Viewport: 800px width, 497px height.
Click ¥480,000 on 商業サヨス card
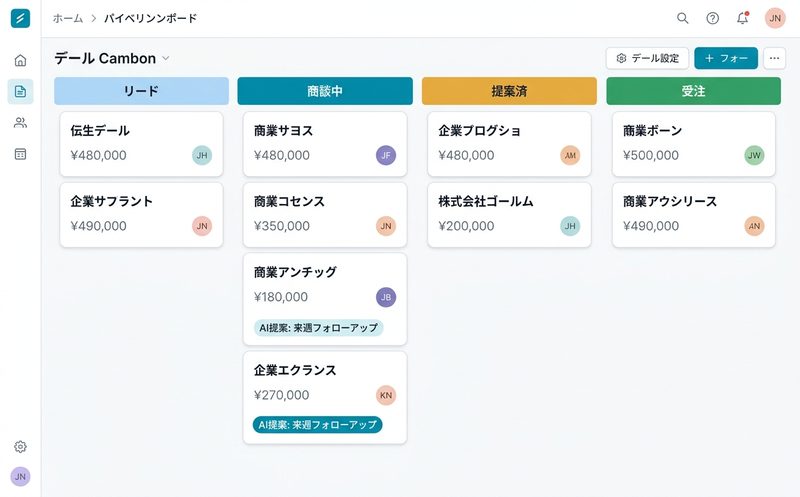click(282, 155)
